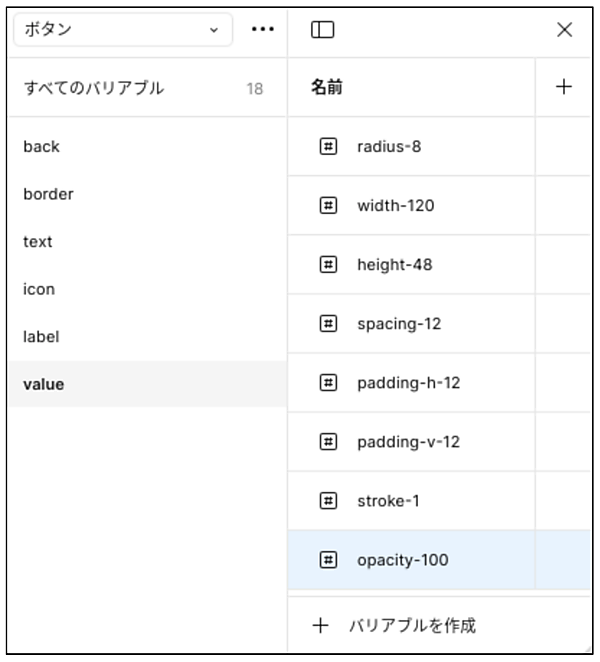
Task: Select すべてのバリアブル group
Action: coord(94,88)
